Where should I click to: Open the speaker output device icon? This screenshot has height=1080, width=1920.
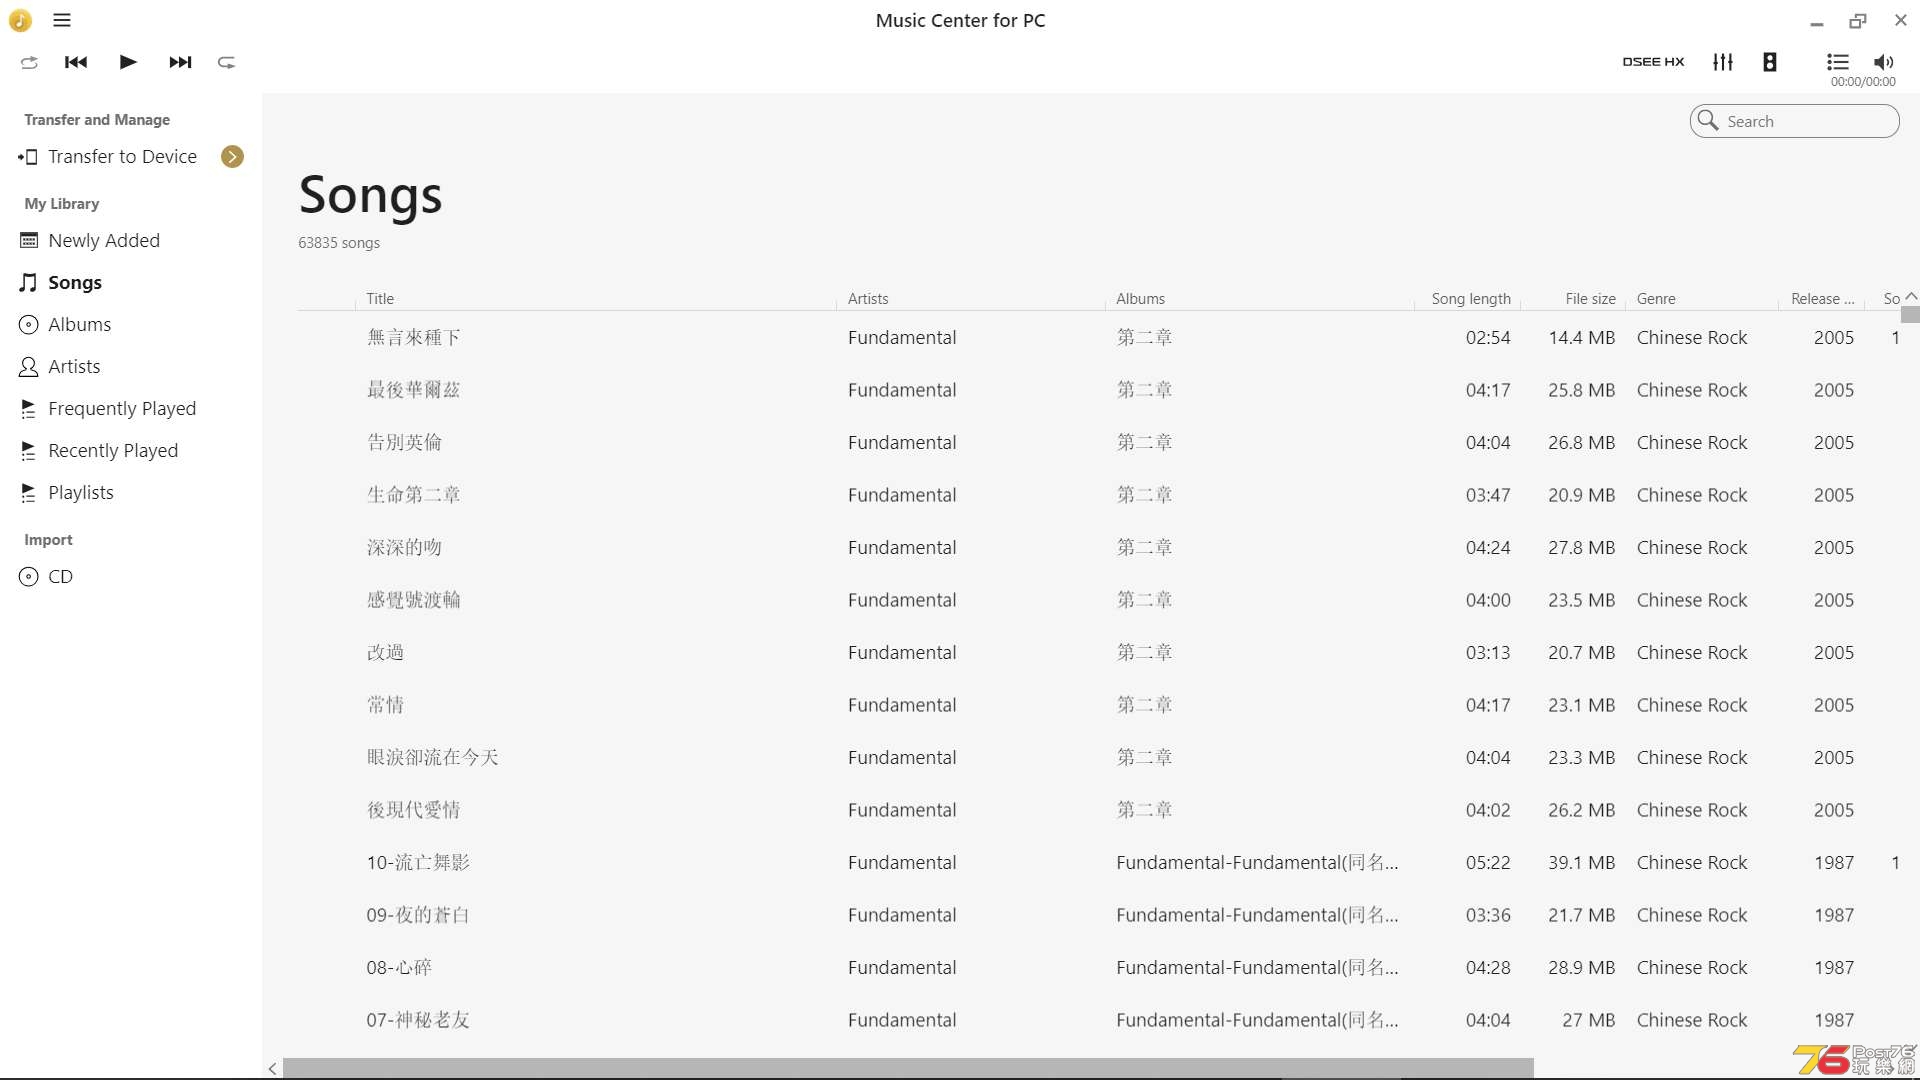[1770, 62]
